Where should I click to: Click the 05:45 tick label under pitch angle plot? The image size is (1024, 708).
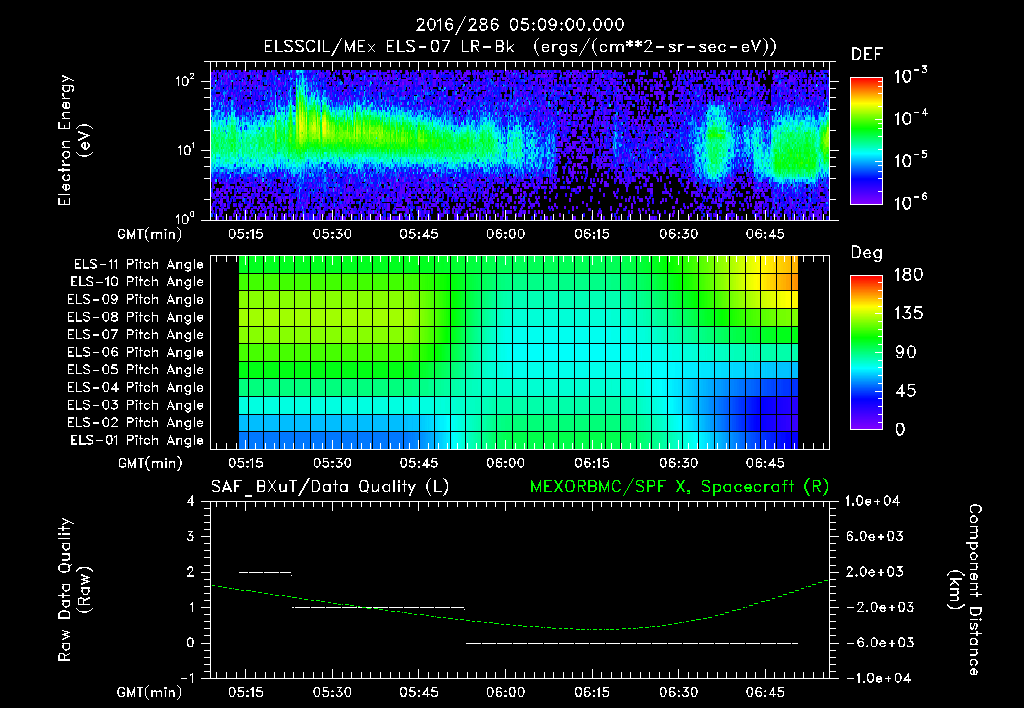[x=419, y=463]
